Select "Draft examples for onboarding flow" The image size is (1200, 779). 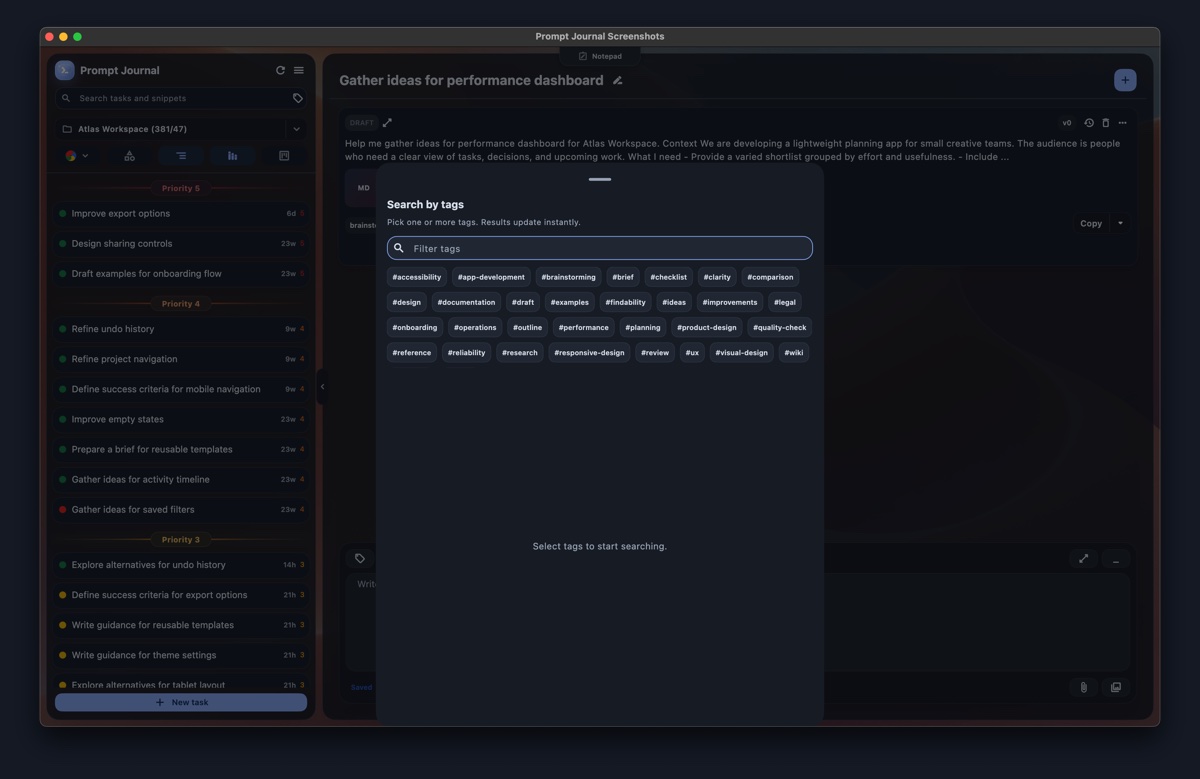click(181, 273)
